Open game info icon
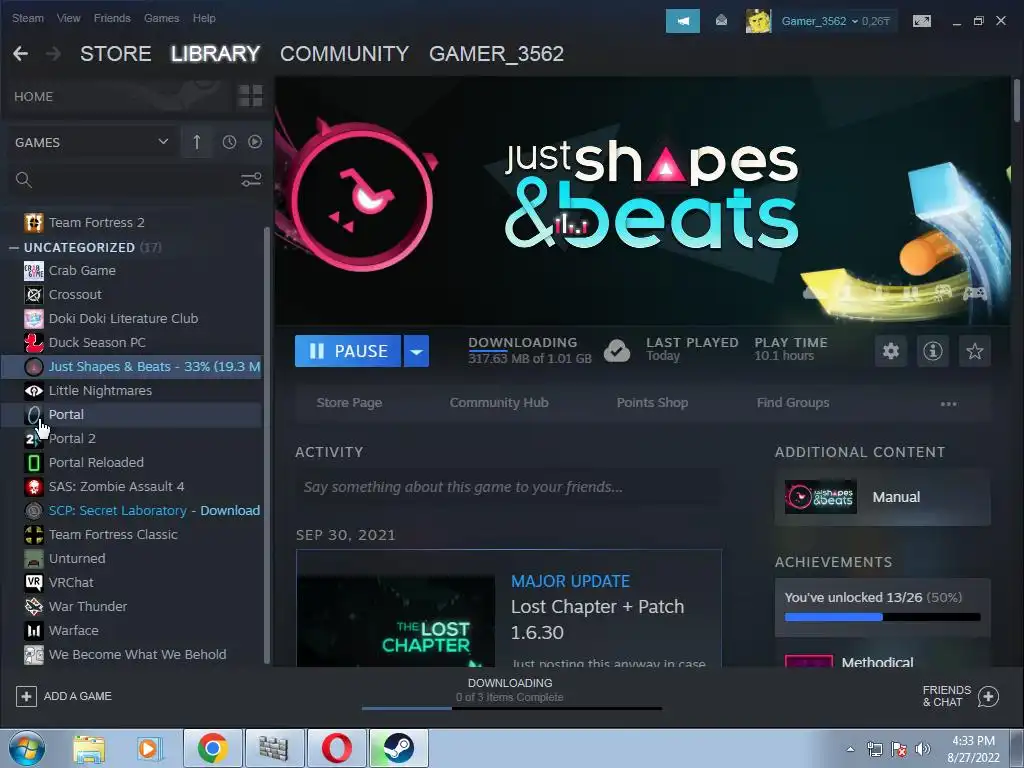 [x=933, y=351]
